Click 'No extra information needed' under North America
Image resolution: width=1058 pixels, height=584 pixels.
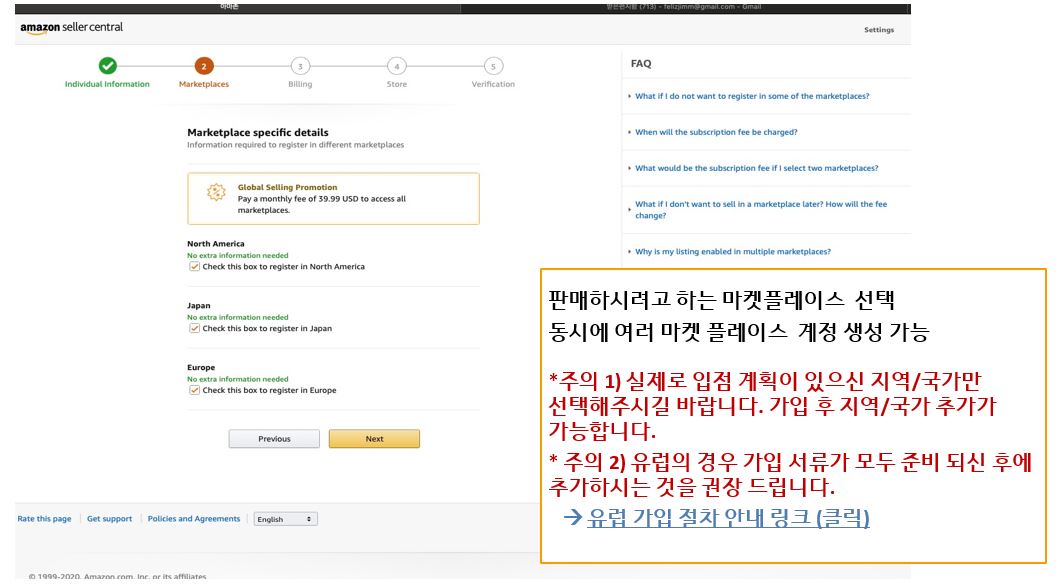pos(238,256)
